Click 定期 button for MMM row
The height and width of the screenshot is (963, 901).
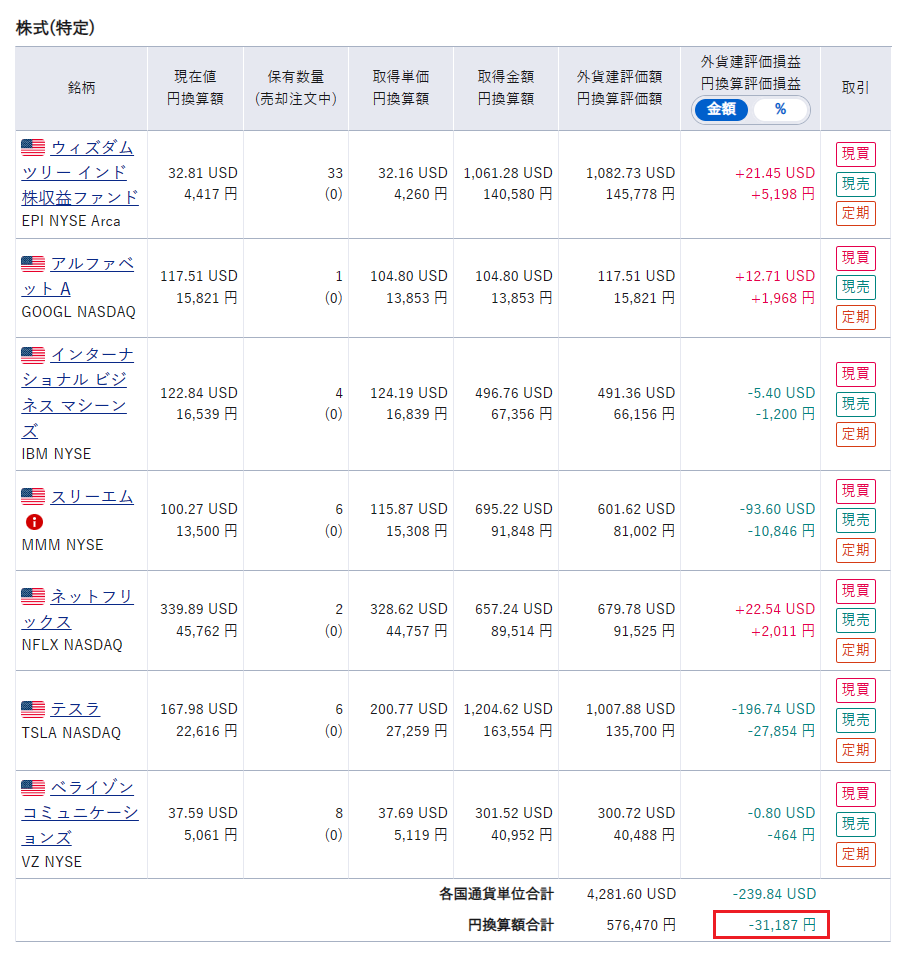tap(856, 550)
